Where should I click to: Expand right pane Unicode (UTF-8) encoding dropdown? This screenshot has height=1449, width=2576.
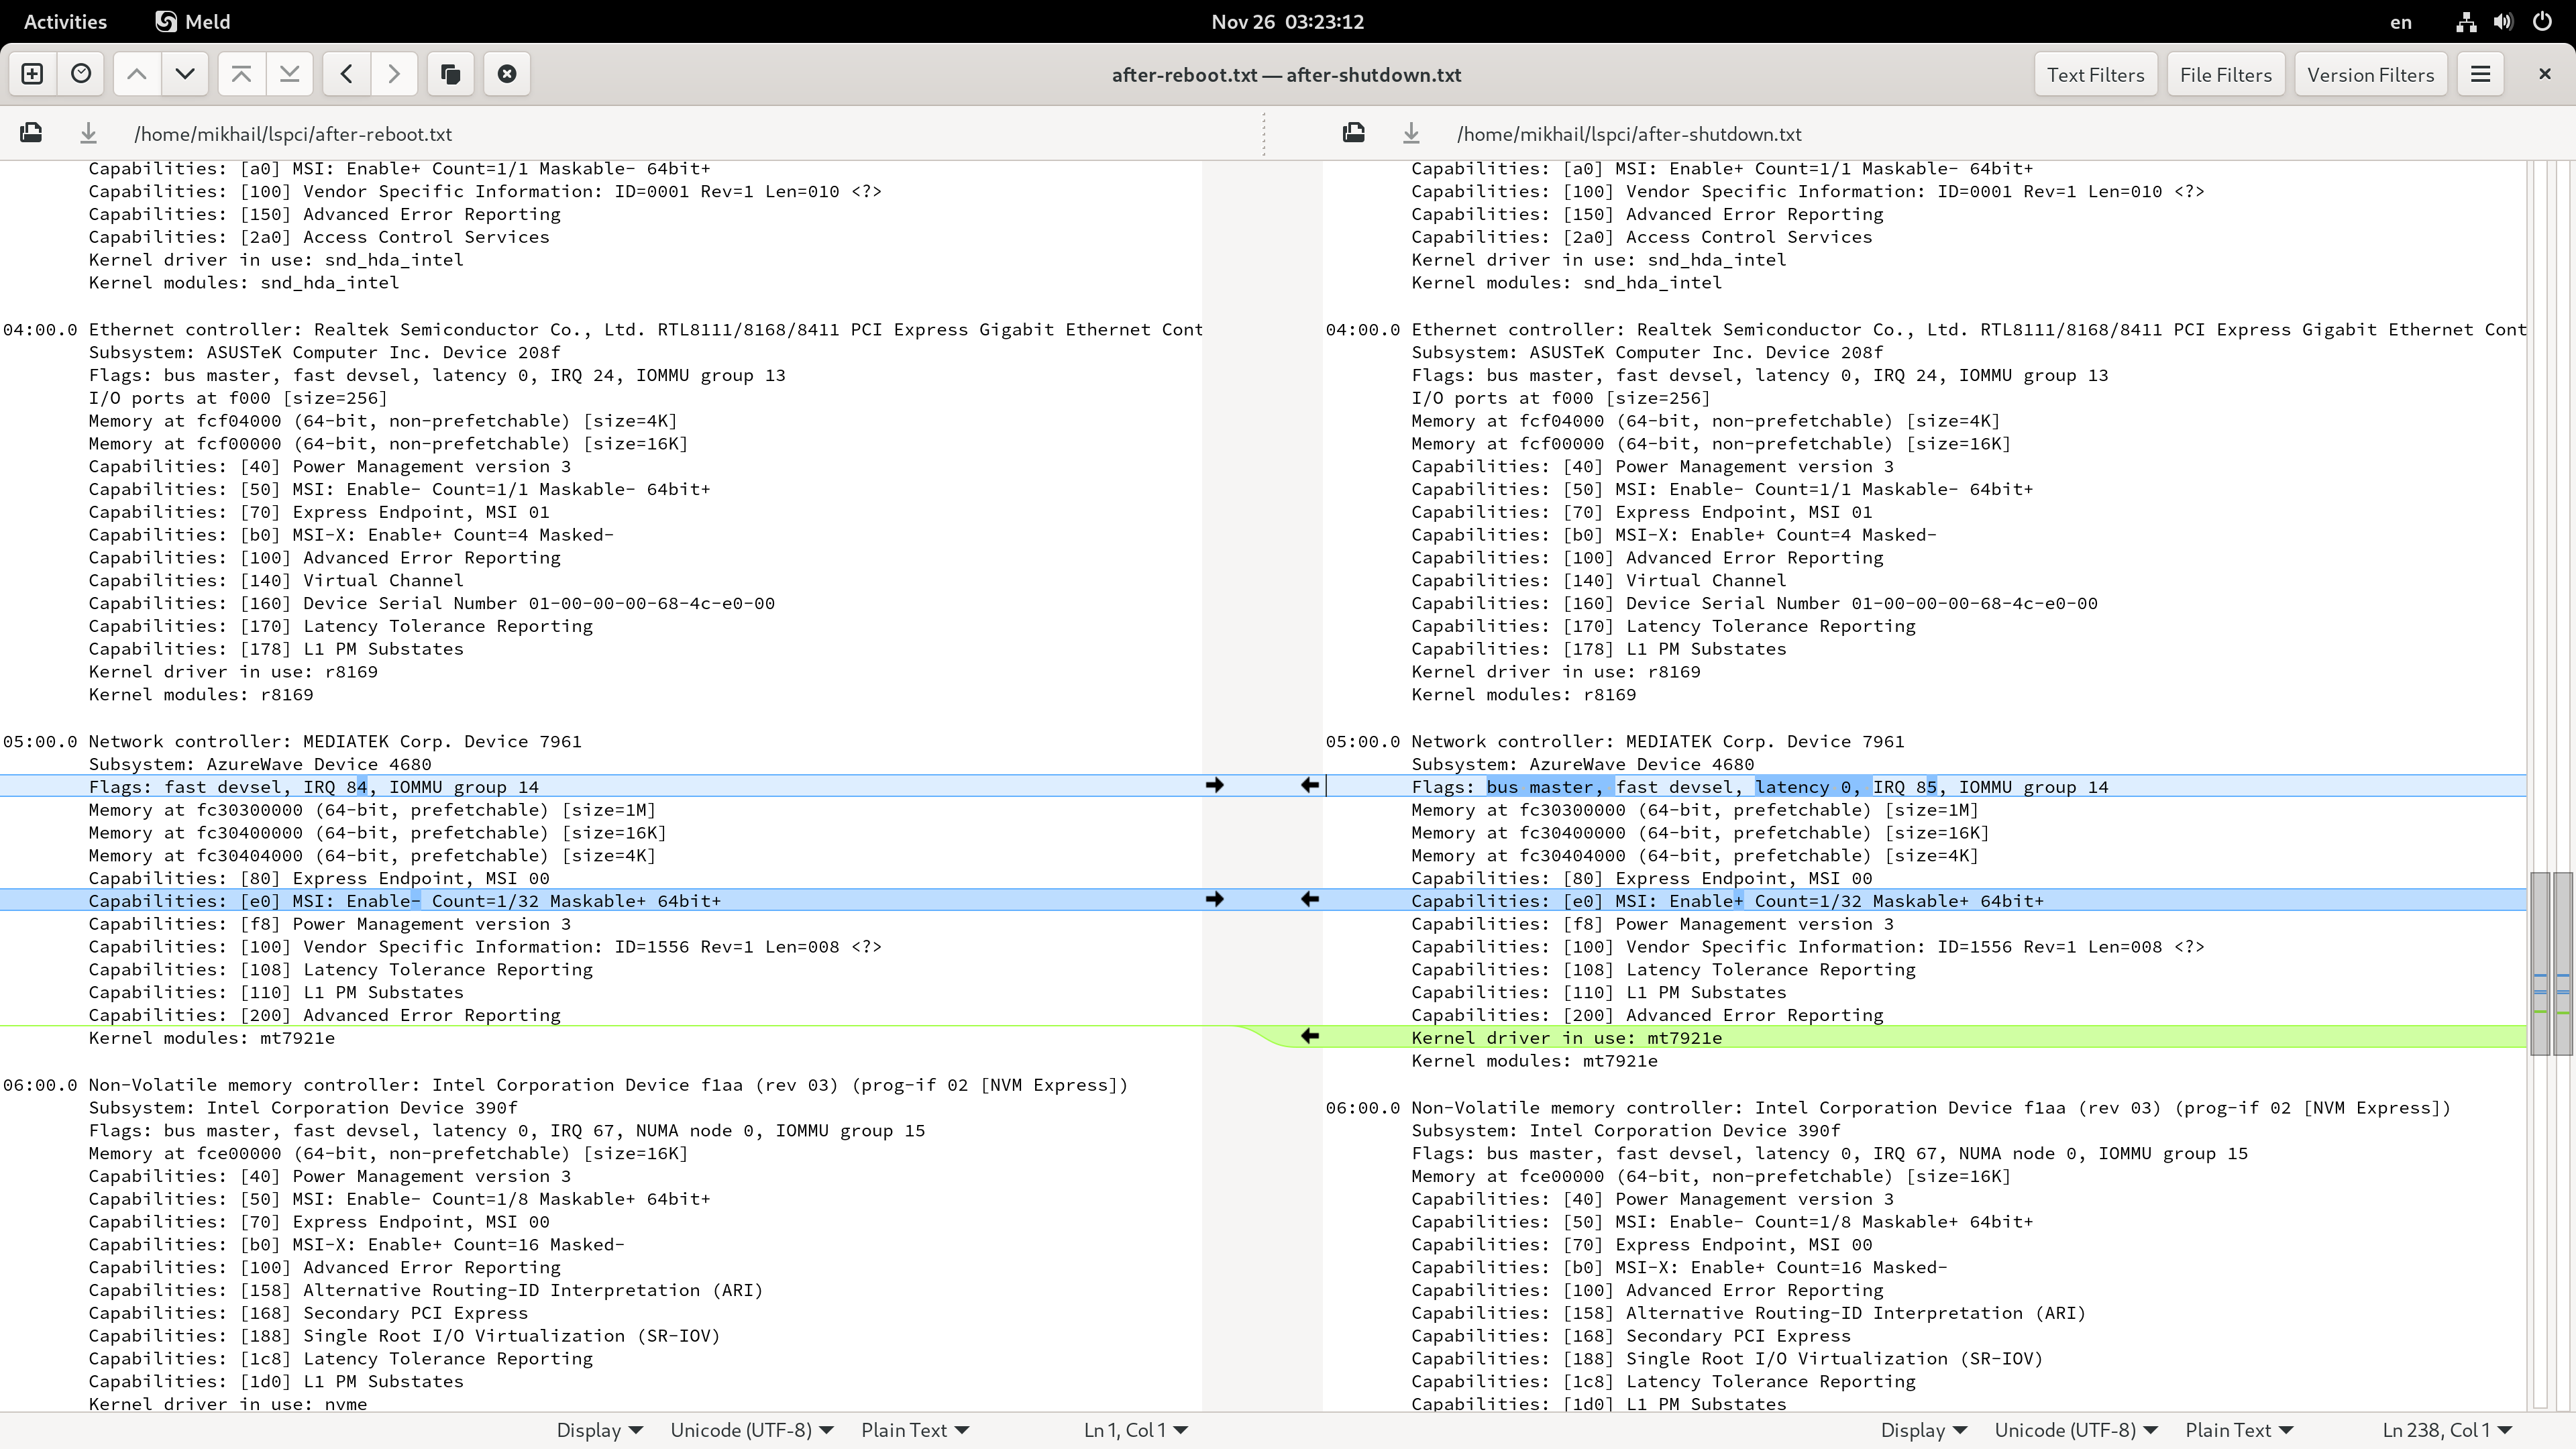tap(2076, 1430)
